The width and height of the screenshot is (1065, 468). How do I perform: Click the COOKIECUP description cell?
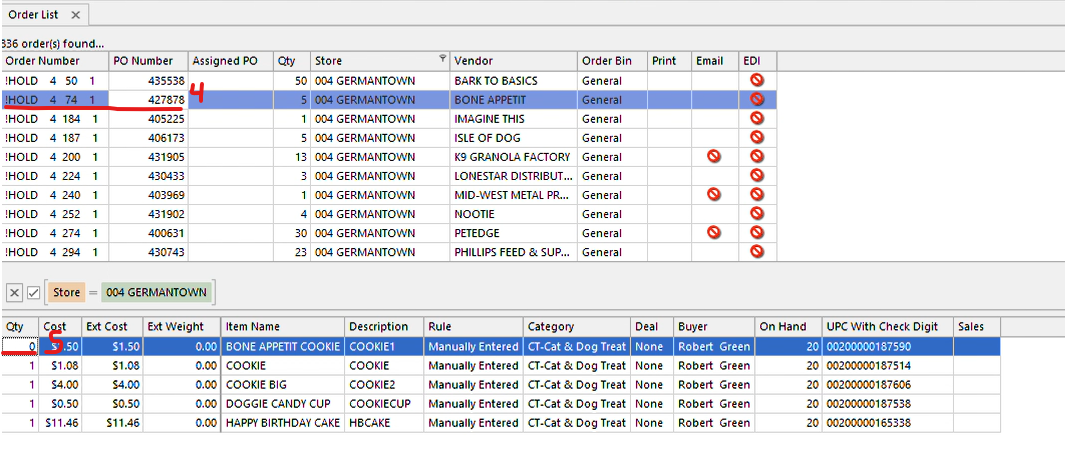click(384, 403)
